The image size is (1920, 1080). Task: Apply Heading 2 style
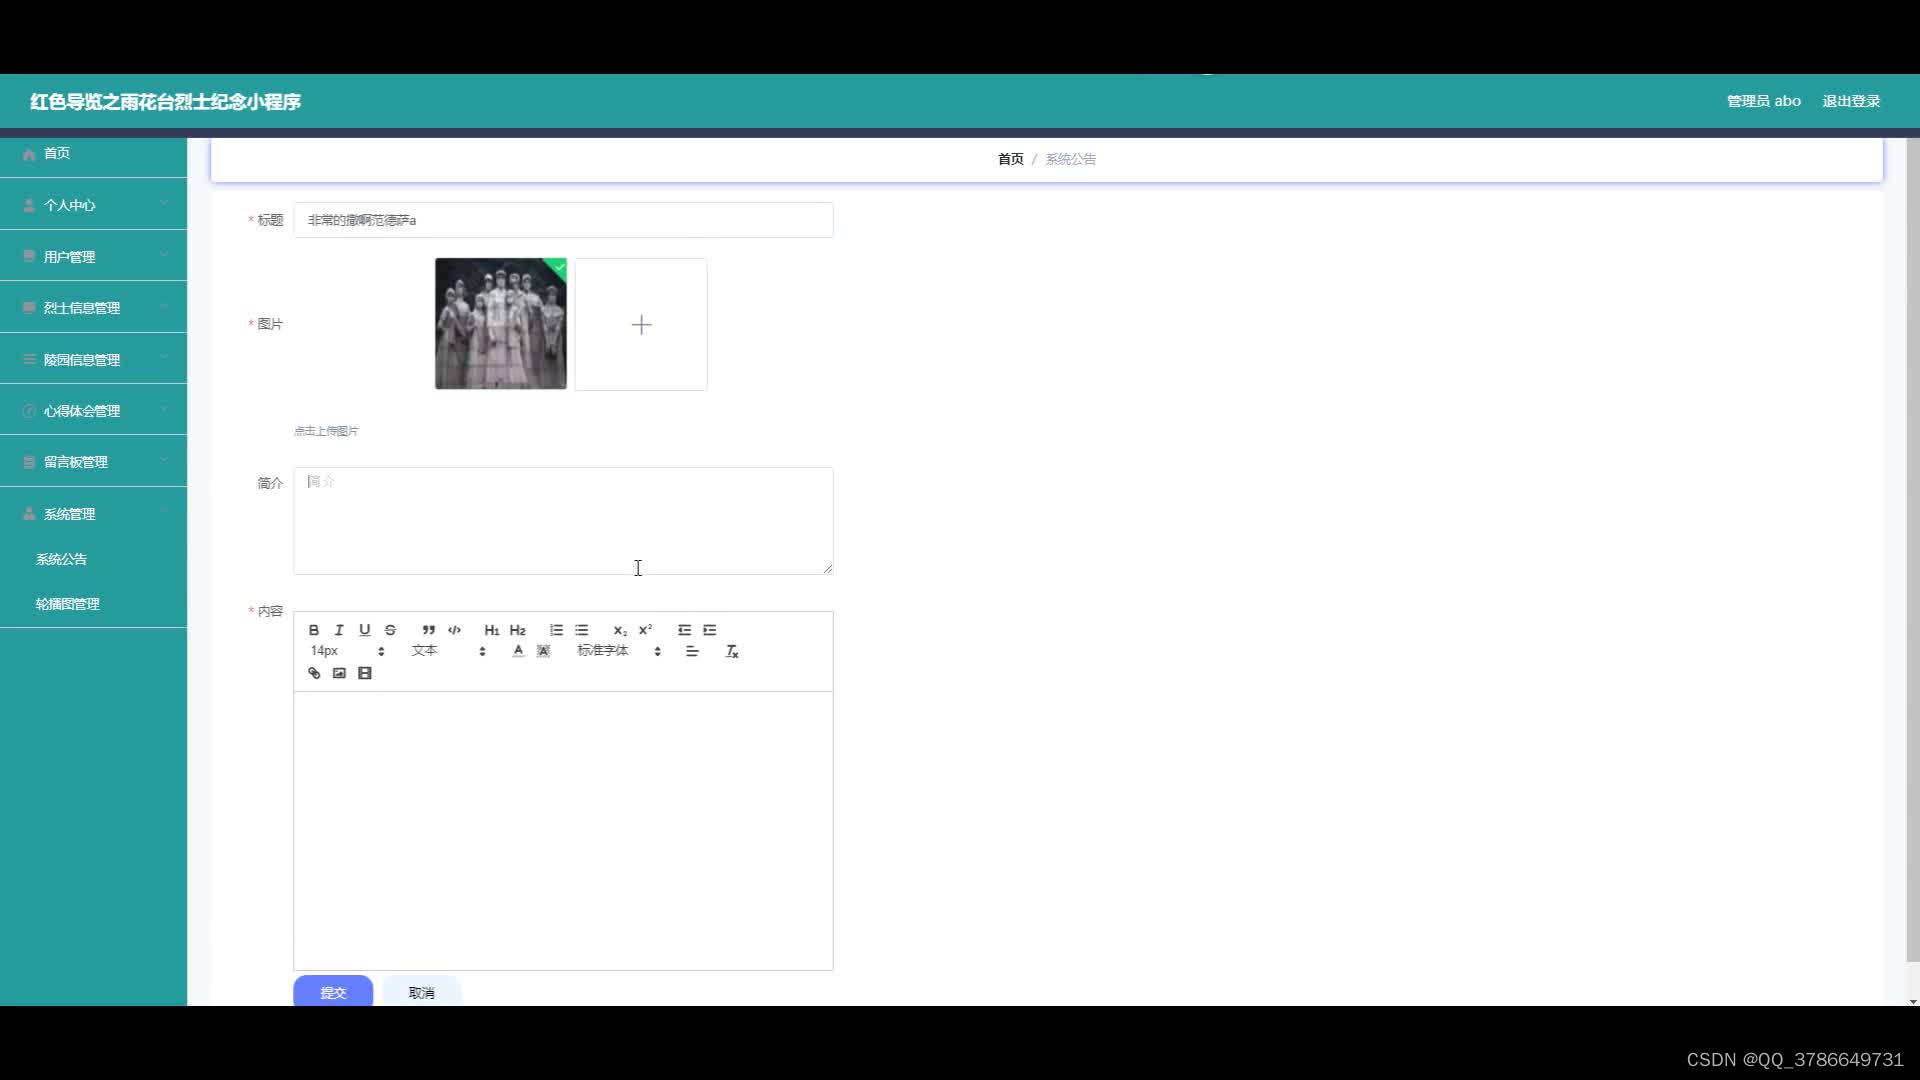click(x=517, y=630)
